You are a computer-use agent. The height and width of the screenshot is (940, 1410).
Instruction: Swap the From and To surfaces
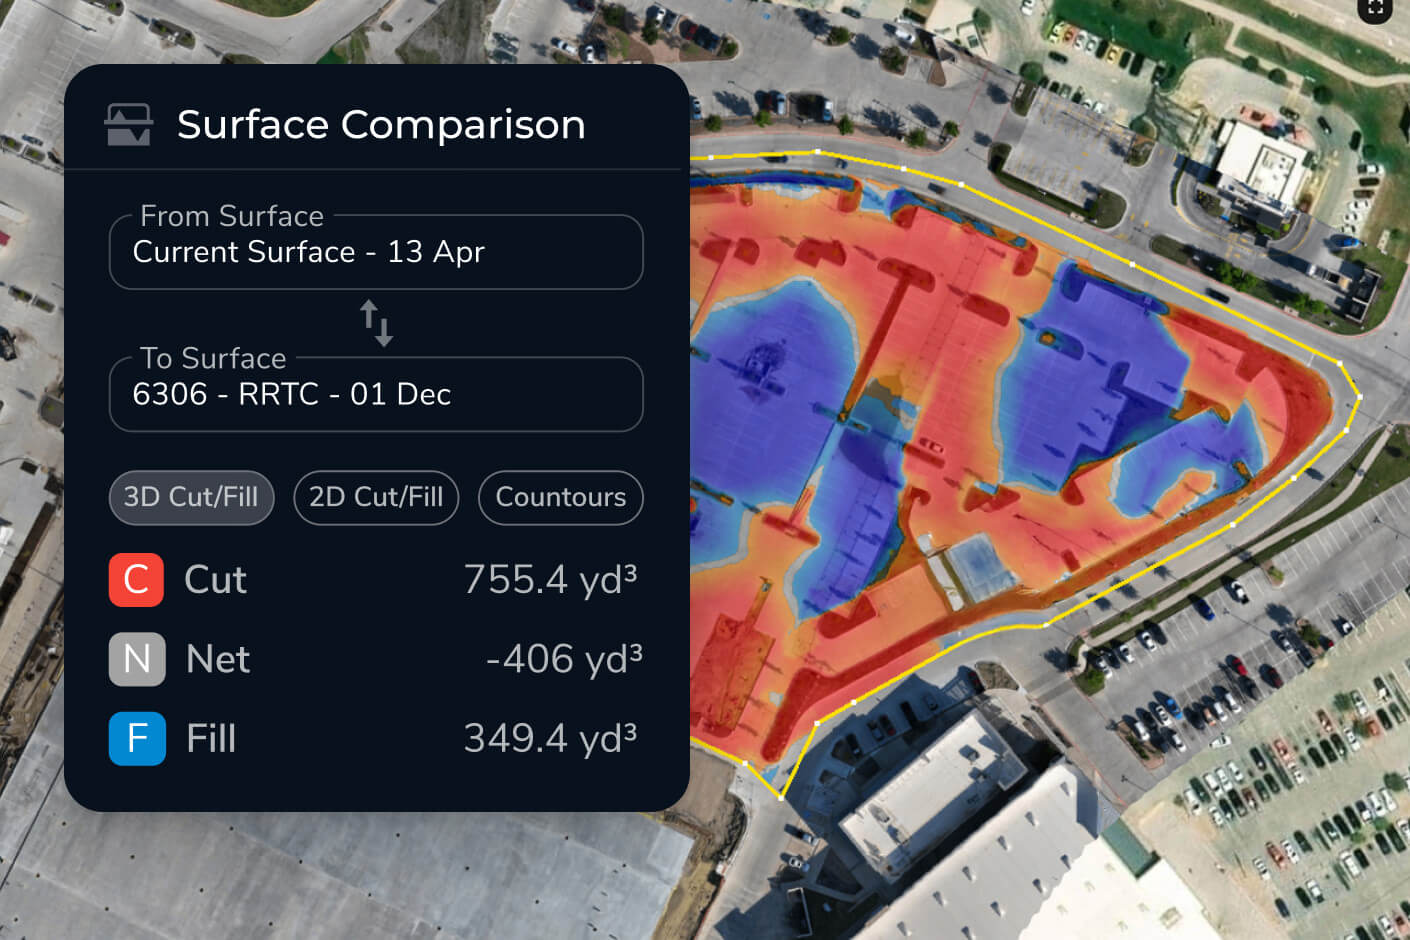(377, 323)
